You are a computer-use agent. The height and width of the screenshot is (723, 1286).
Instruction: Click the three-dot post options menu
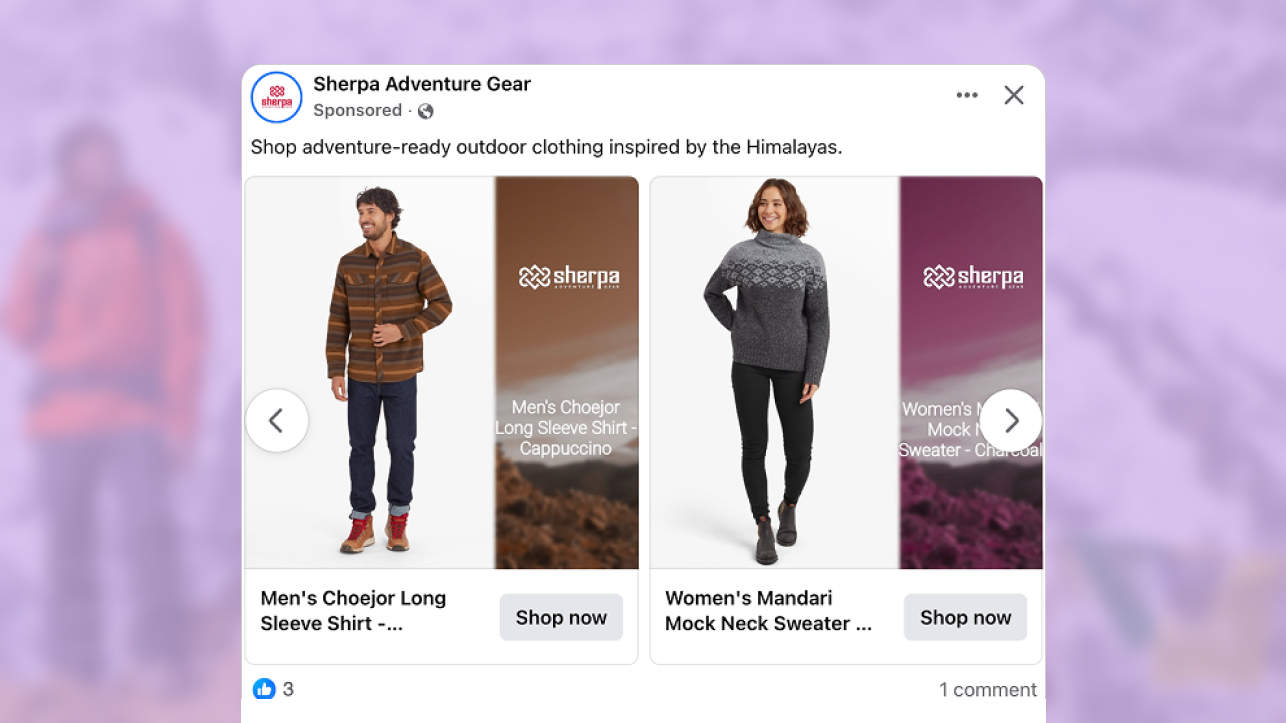[x=966, y=95]
